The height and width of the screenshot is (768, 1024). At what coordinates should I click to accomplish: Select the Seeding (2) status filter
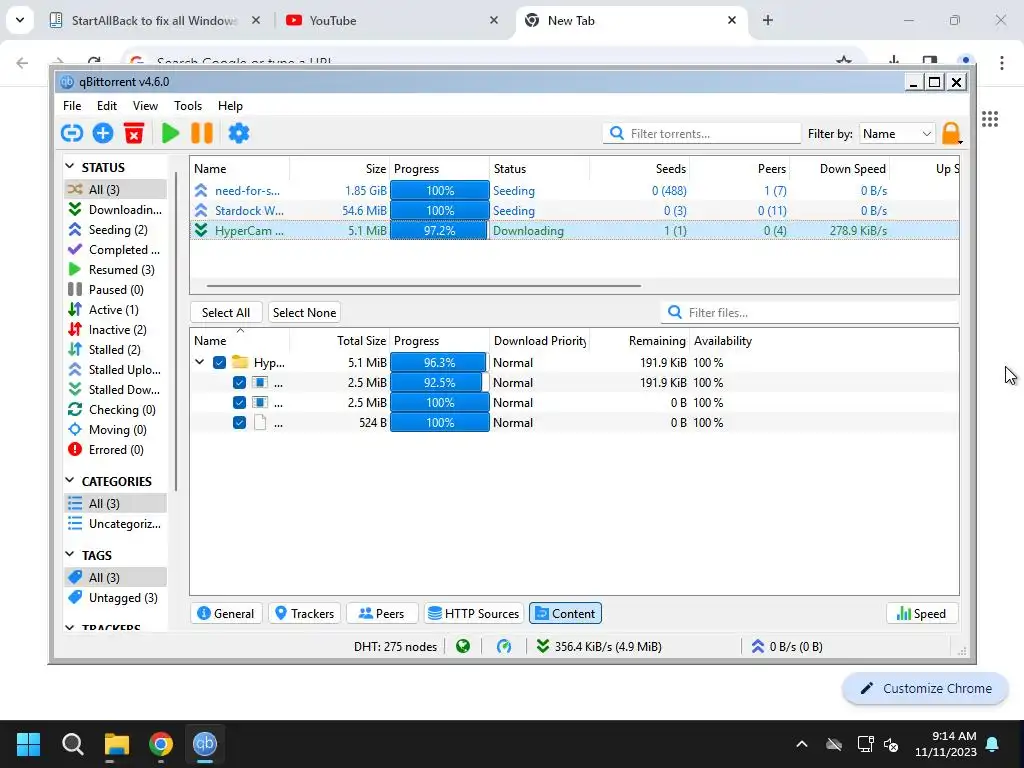pyautogui.click(x=115, y=230)
